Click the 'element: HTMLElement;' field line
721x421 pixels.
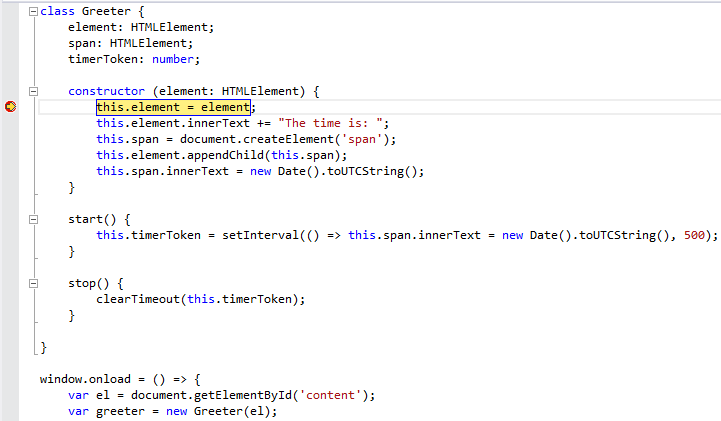(x=141, y=27)
